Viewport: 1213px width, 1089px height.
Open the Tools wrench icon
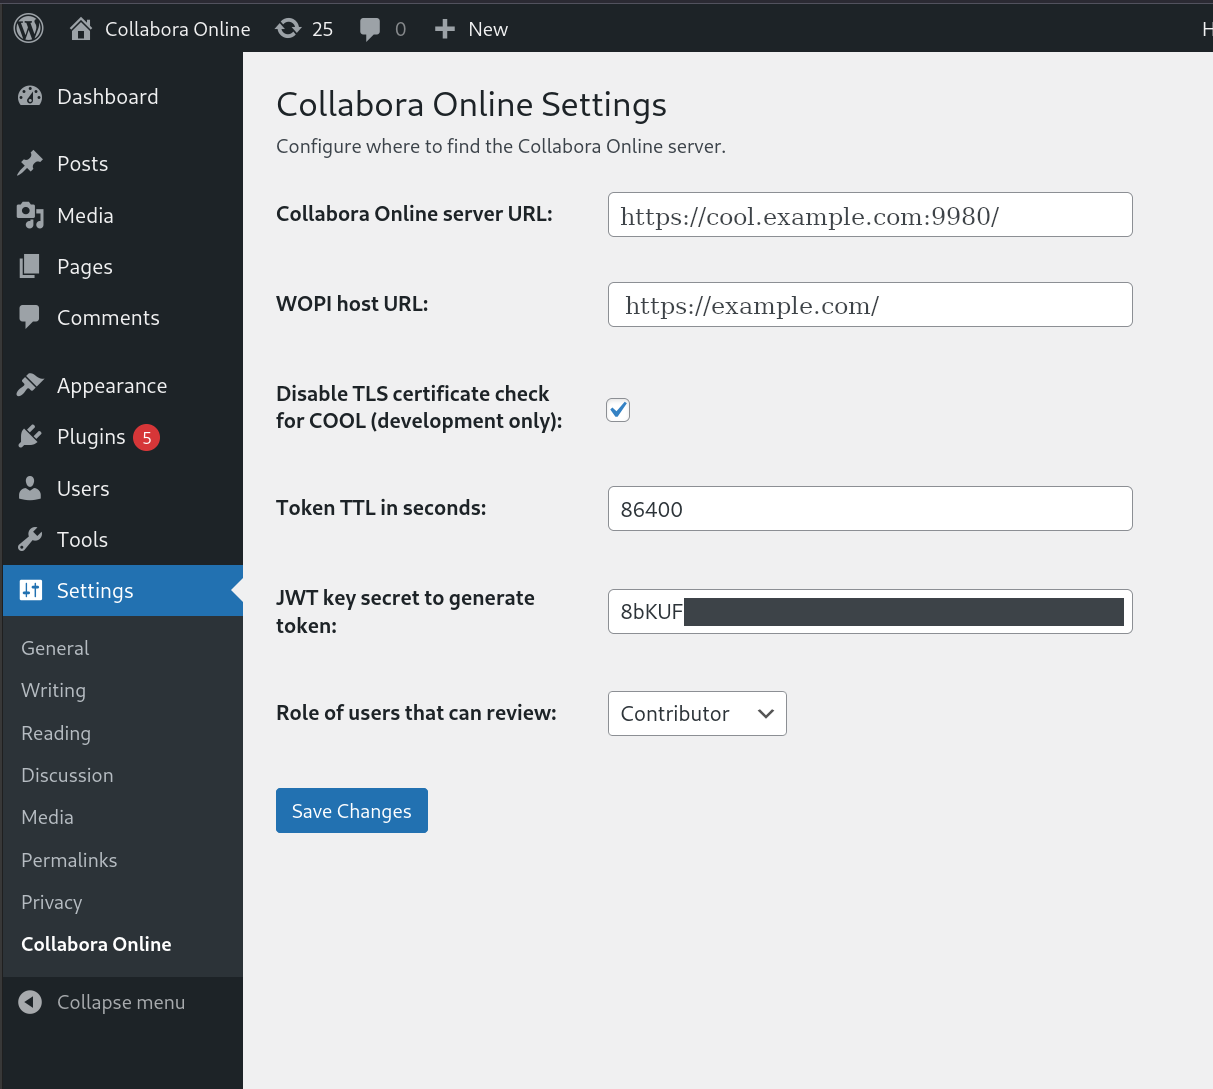click(x=30, y=540)
